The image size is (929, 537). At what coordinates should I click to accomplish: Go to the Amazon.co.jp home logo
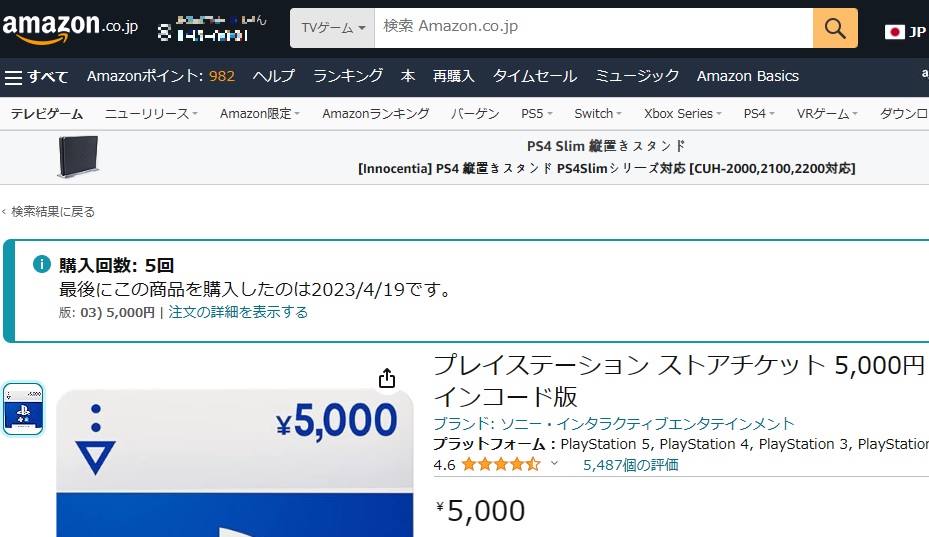70,28
